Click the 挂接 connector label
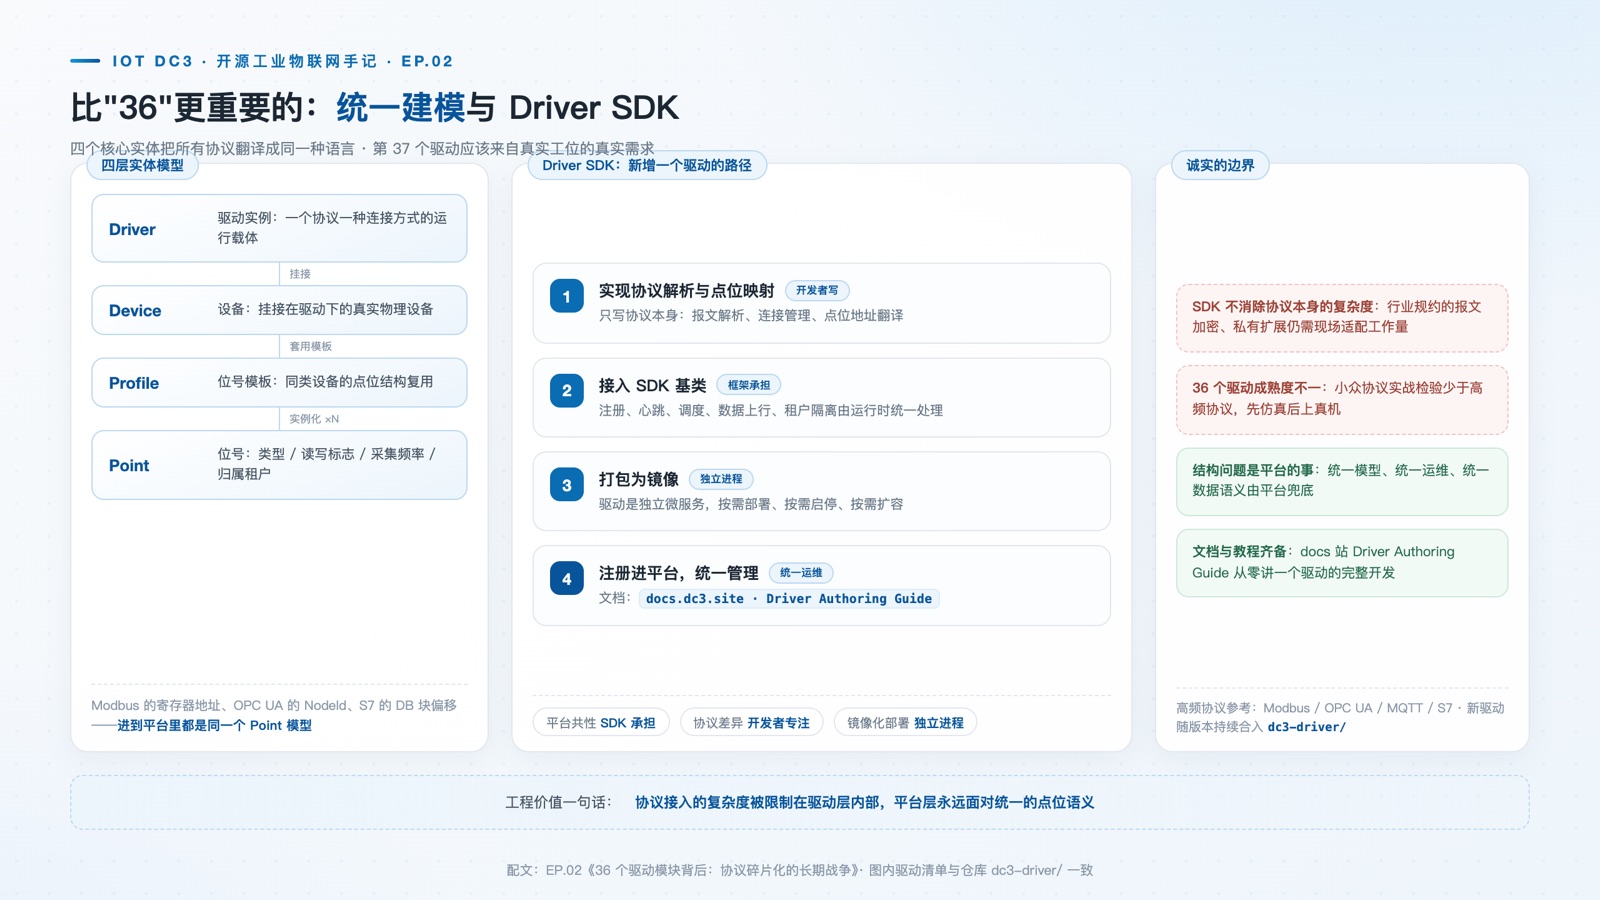 (x=300, y=274)
